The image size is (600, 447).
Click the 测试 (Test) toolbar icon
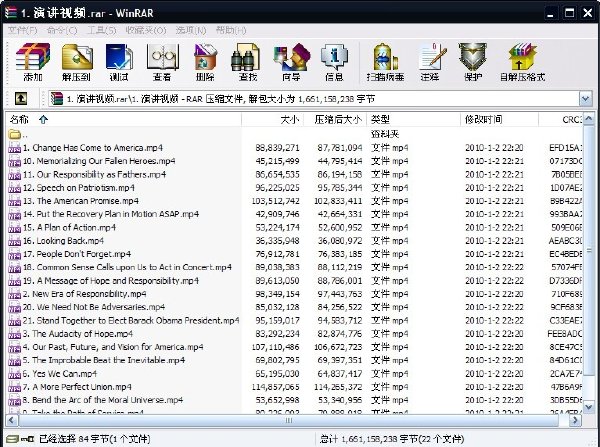tap(119, 57)
